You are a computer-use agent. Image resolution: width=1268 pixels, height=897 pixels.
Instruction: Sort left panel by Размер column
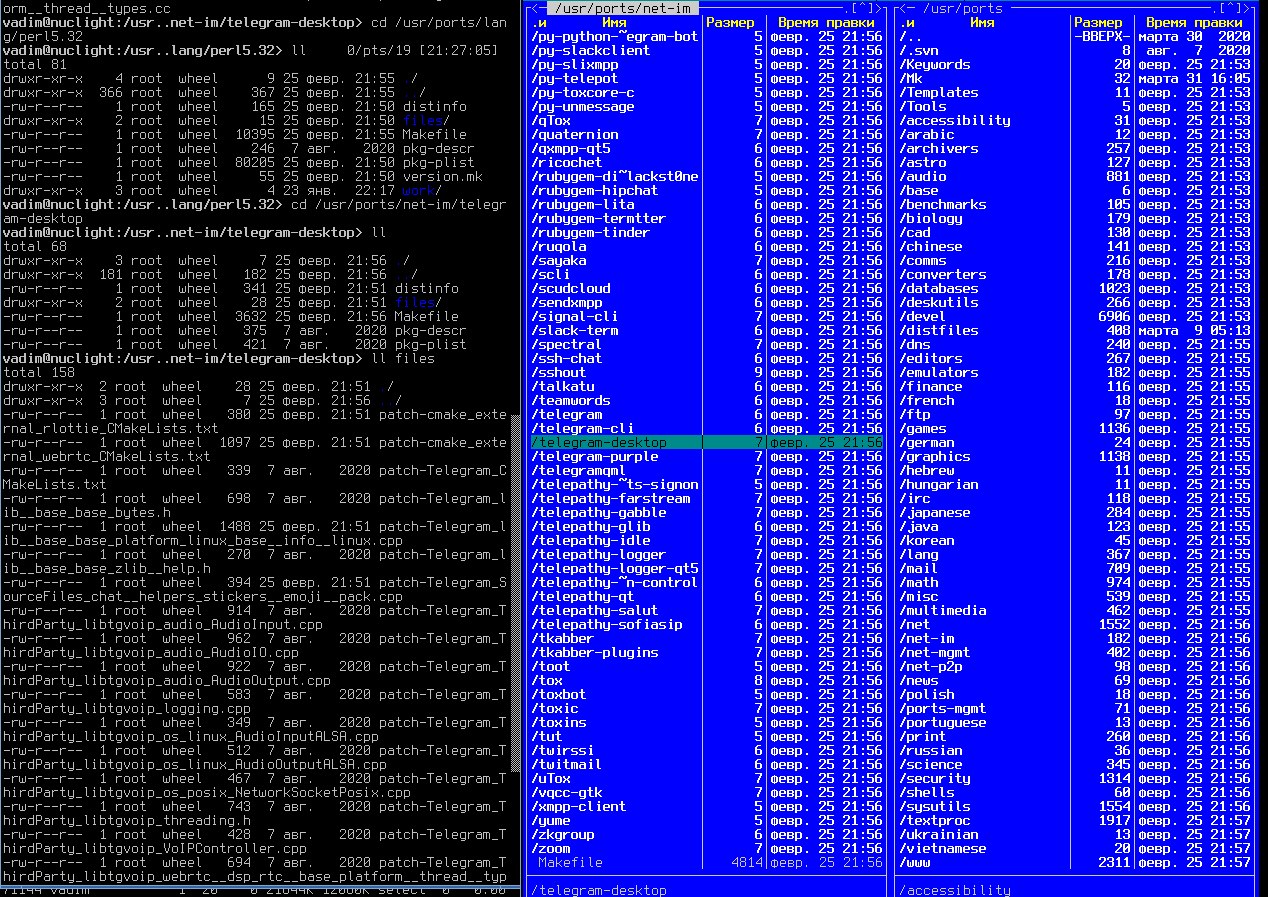tap(731, 22)
